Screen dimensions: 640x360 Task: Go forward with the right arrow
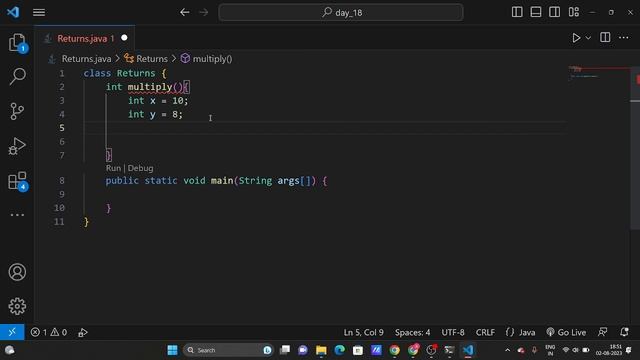[x=204, y=12]
